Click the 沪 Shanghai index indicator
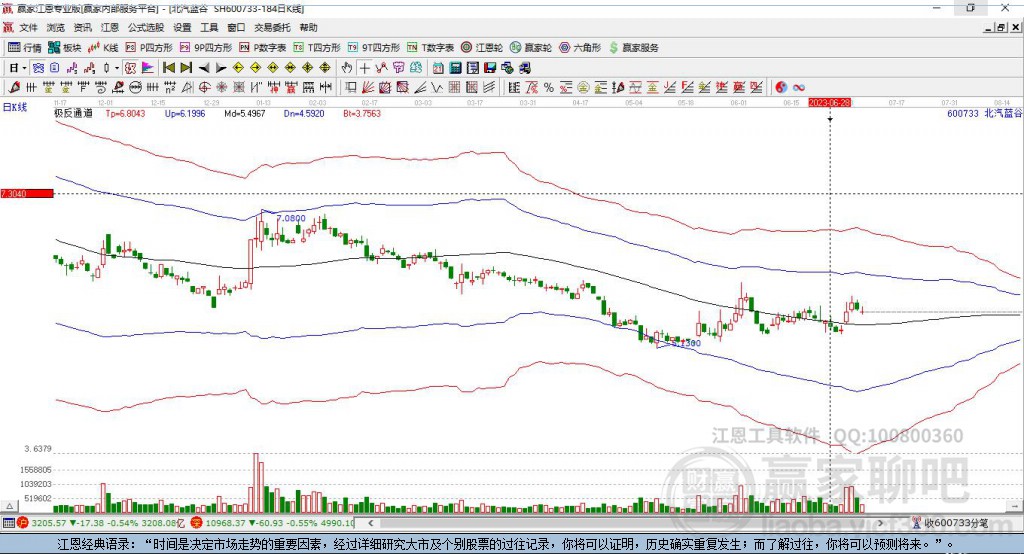The width and height of the screenshot is (1024, 554). [23, 523]
